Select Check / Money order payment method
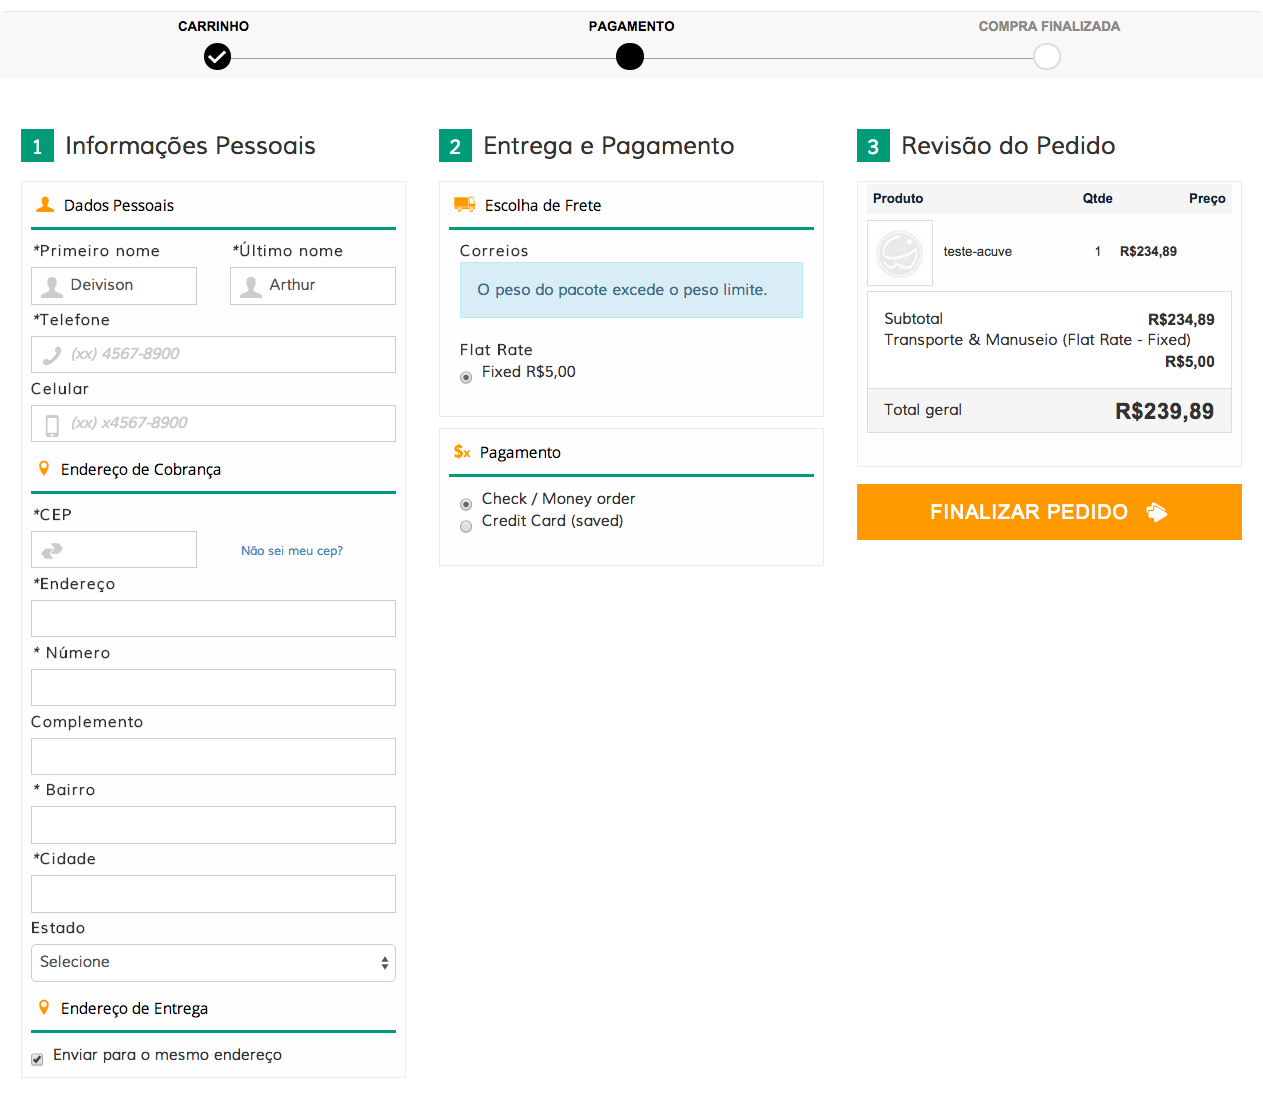The image size is (1263, 1117). (466, 505)
